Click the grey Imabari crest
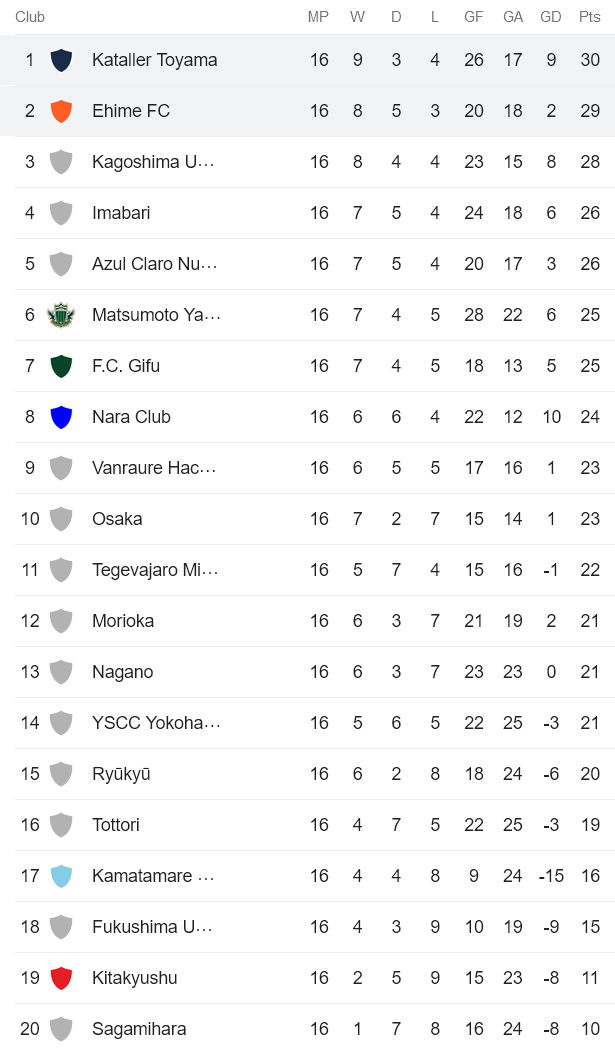Image resolution: width=615 pixels, height=1054 pixels. tap(61, 212)
